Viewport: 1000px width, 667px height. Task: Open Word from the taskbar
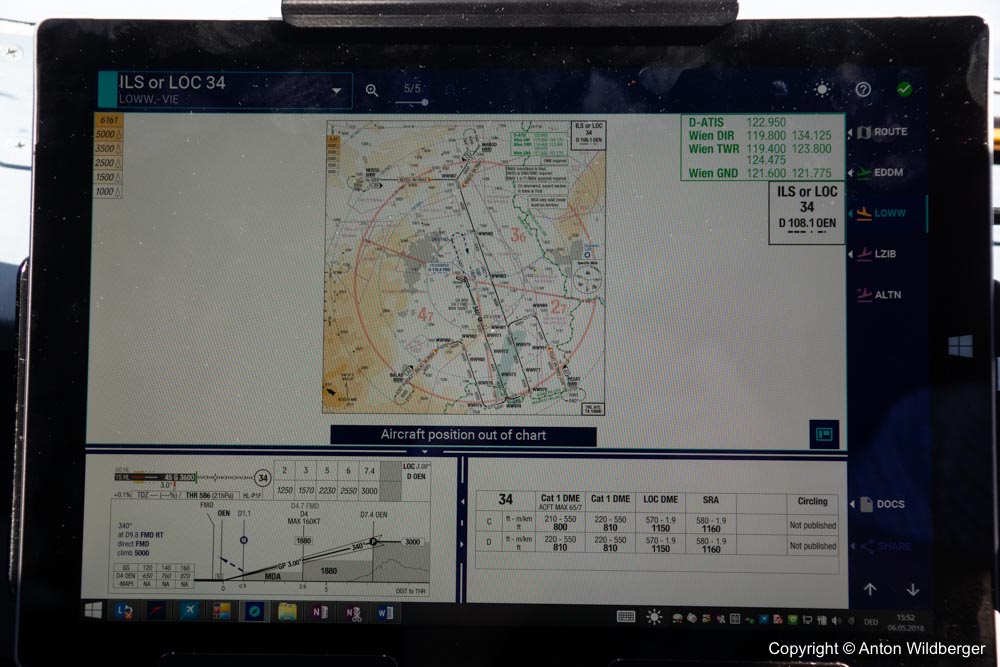(385, 613)
